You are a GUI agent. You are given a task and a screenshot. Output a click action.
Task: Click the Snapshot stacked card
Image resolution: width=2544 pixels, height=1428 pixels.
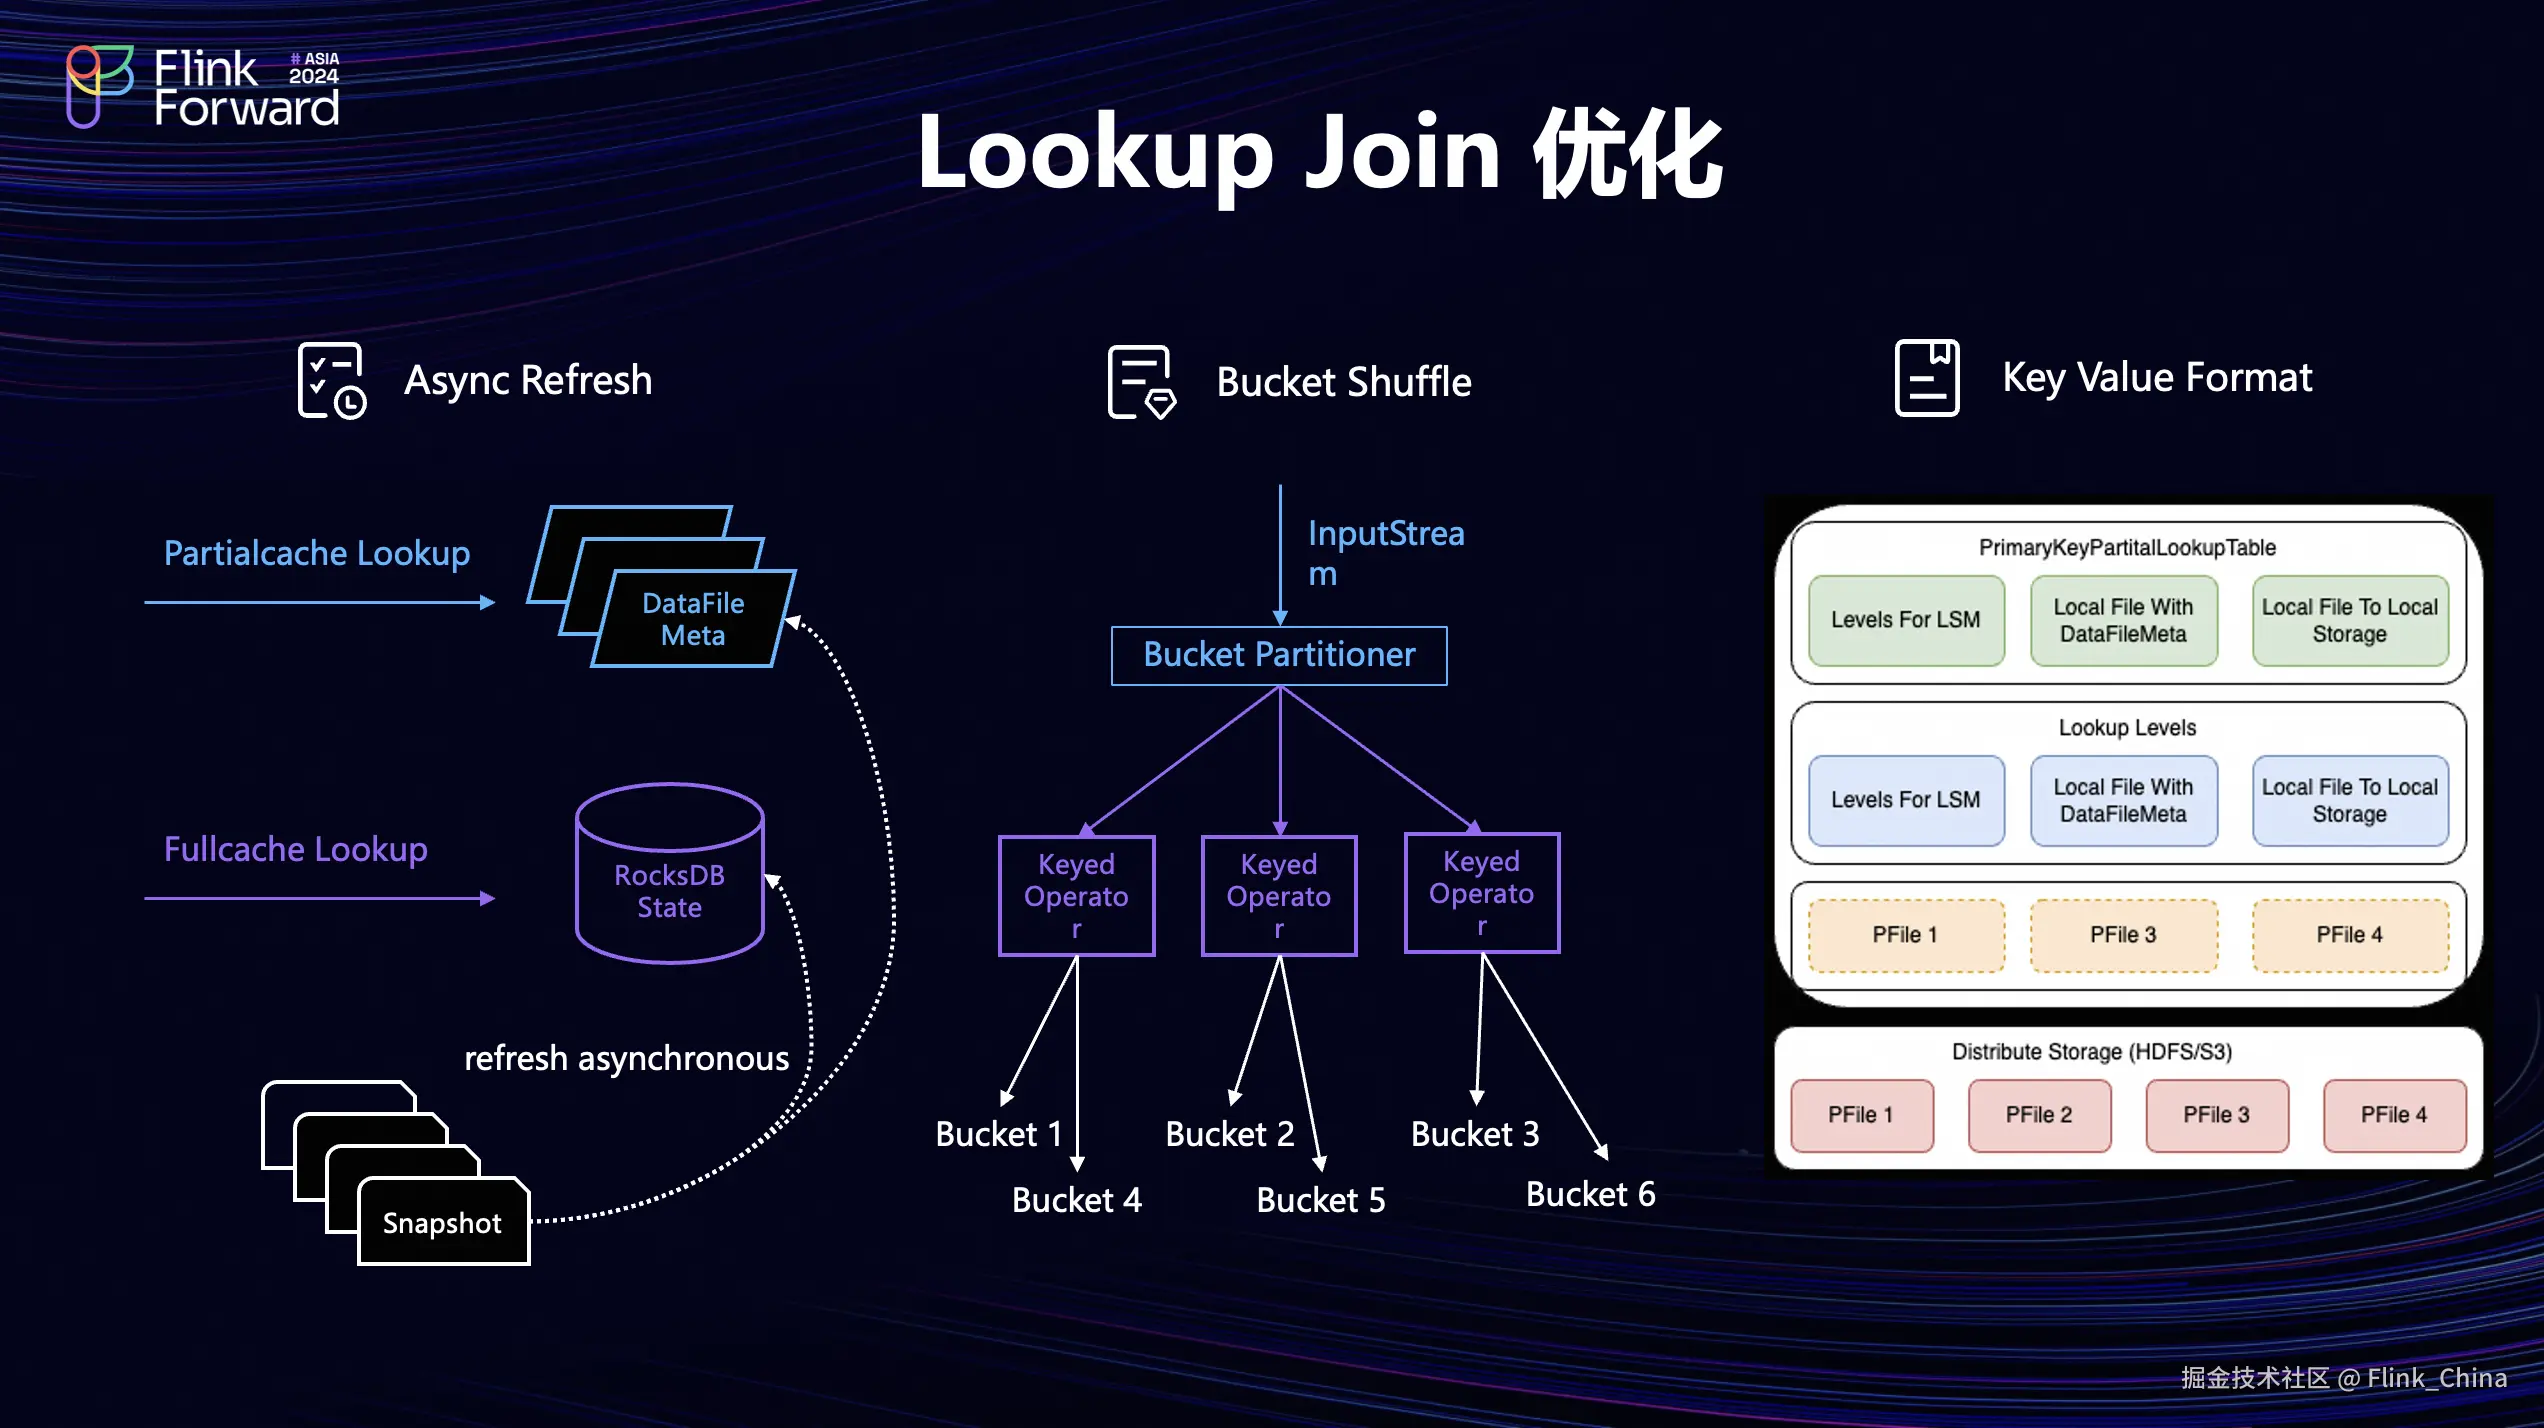pos(443,1222)
